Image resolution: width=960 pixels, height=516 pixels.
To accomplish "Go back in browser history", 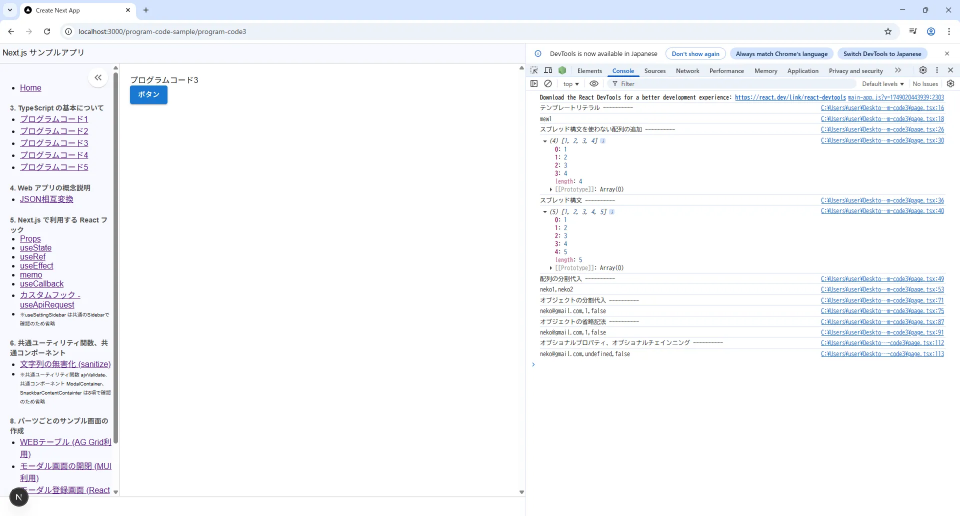I will point(11,31).
